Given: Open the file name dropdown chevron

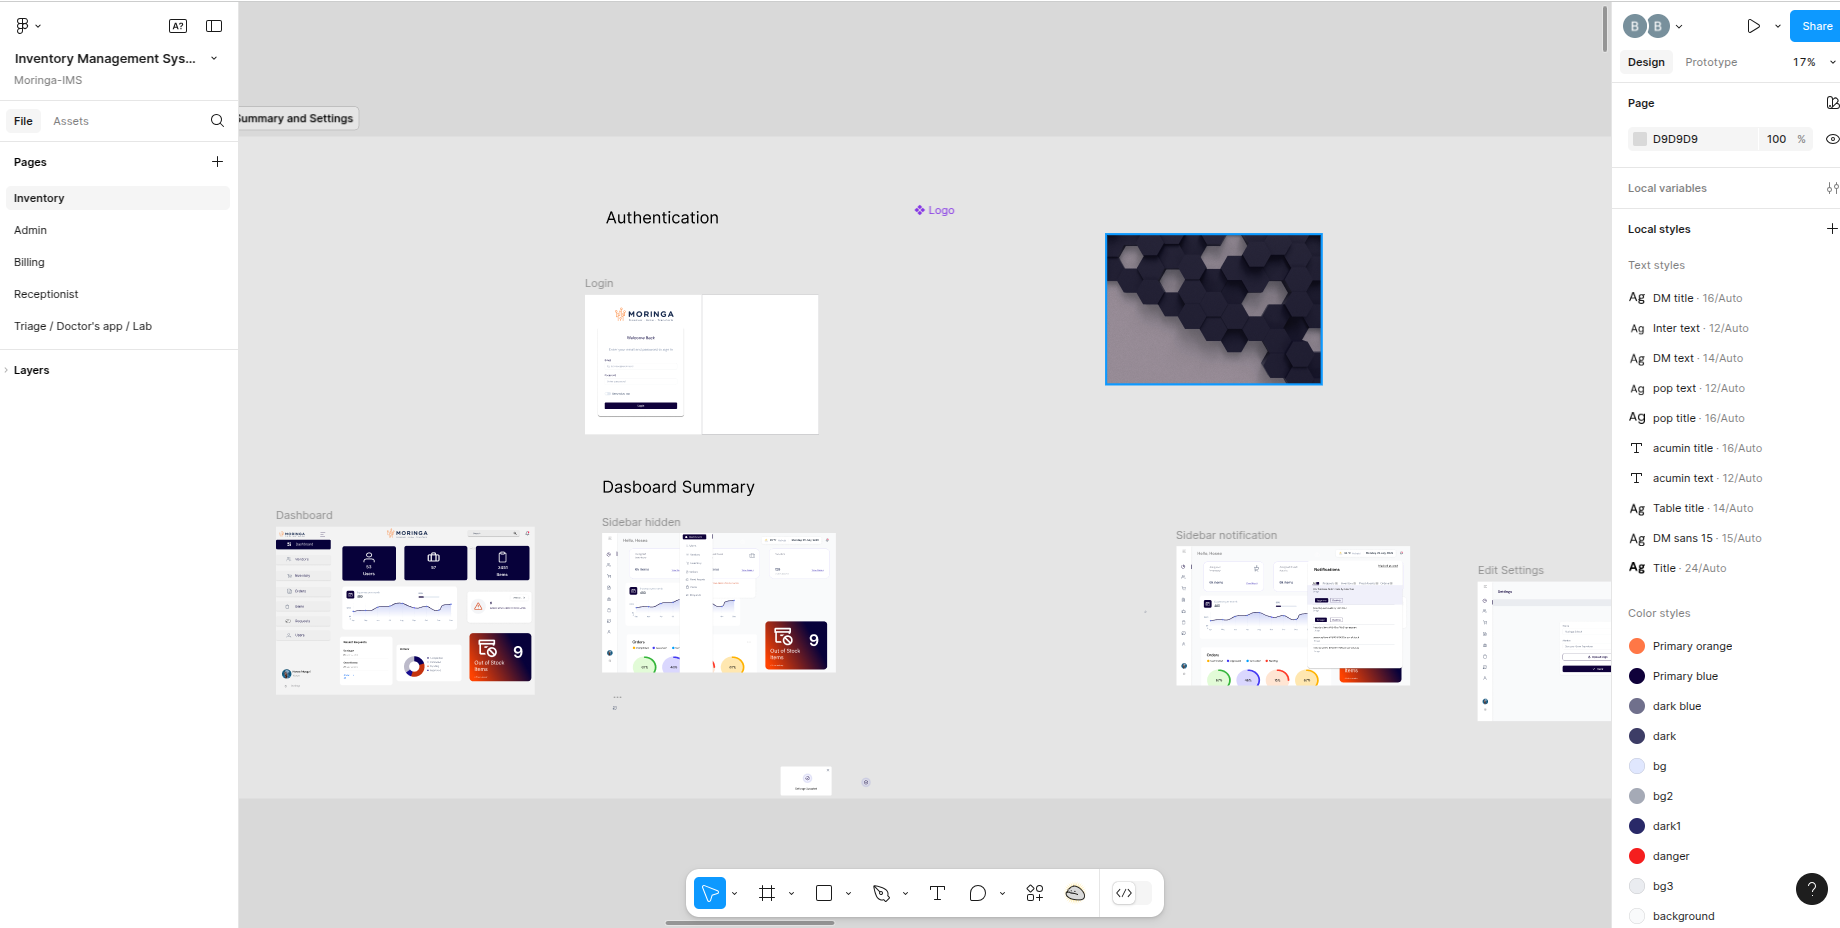Looking at the screenshot, I should pyautogui.click(x=214, y=59).
